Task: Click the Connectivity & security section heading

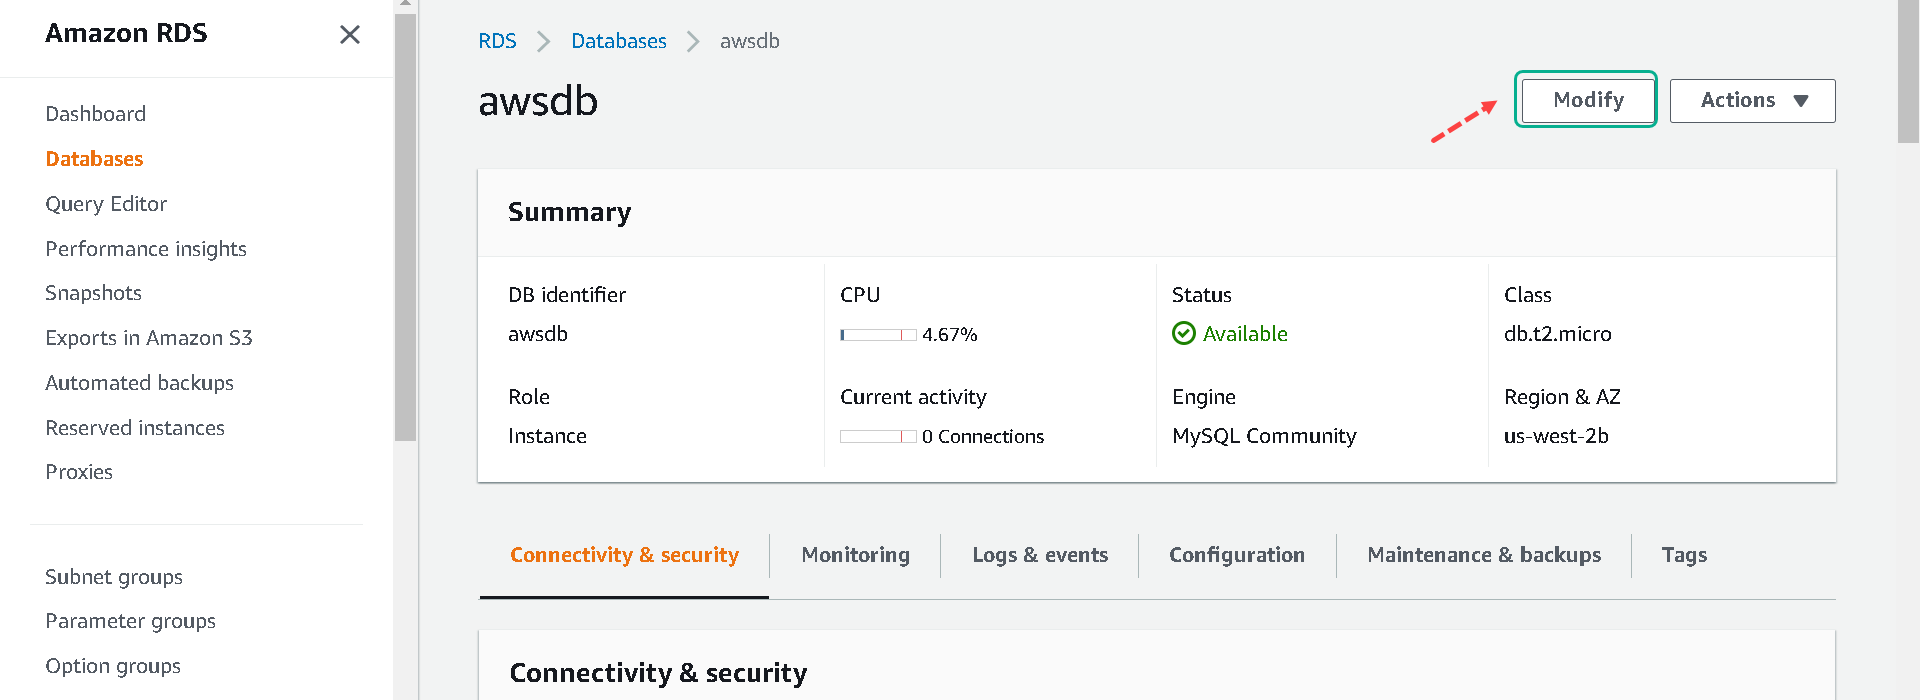Action: (x=658, y=673)
